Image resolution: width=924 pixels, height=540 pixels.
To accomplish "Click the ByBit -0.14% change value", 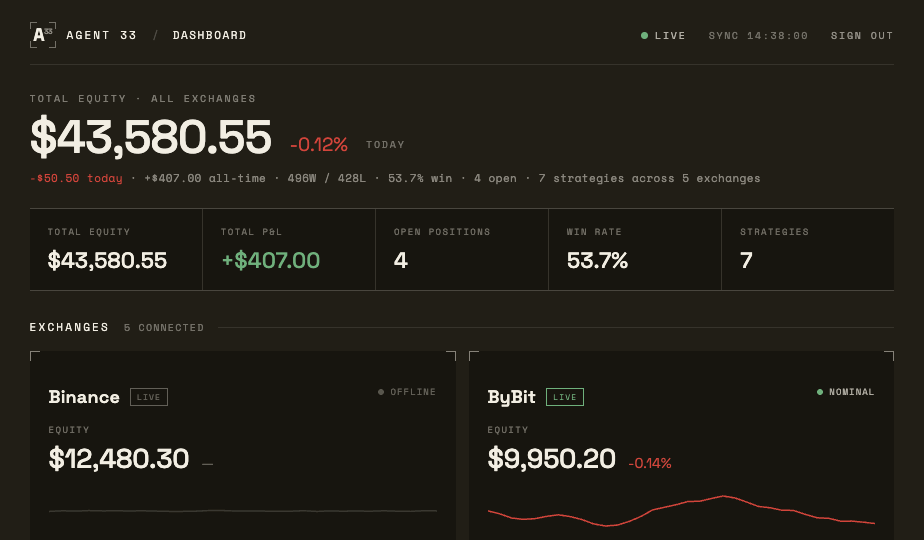I will click(x=650, y=463).
